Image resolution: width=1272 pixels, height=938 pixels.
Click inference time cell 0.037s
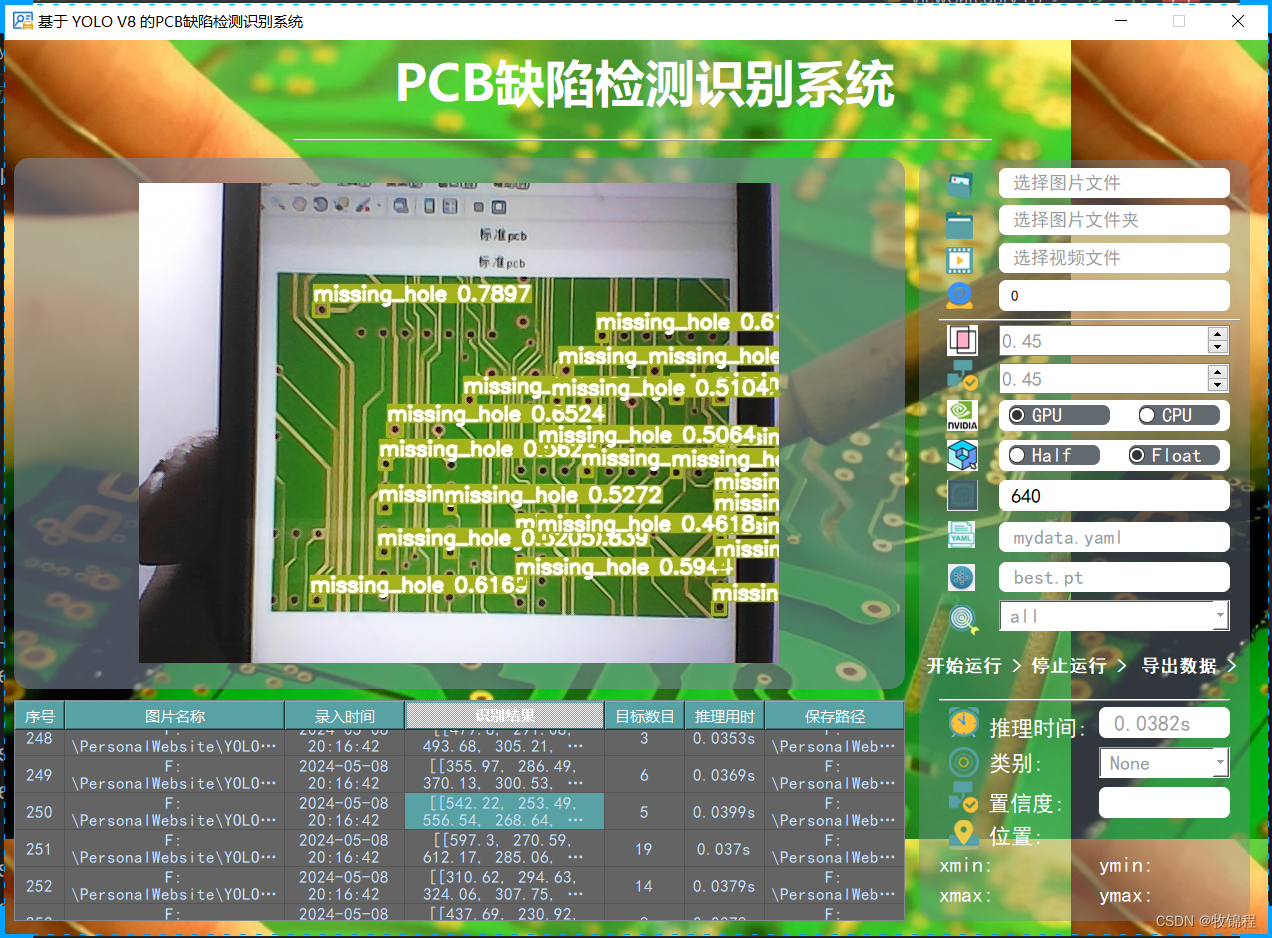click(725, 849)
